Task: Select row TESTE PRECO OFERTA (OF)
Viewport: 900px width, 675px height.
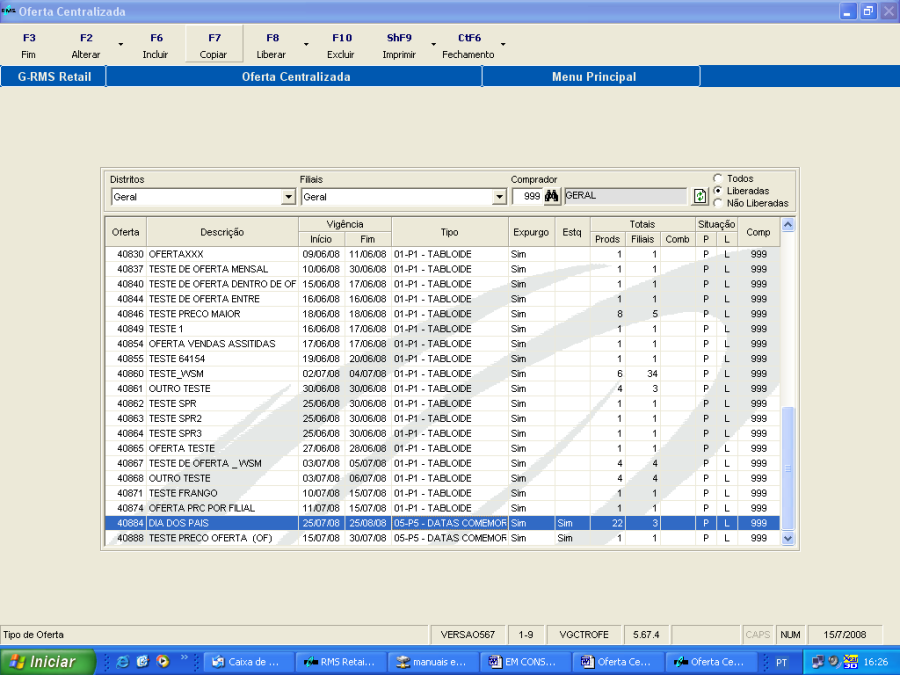Action: click(x=443, y=538)
